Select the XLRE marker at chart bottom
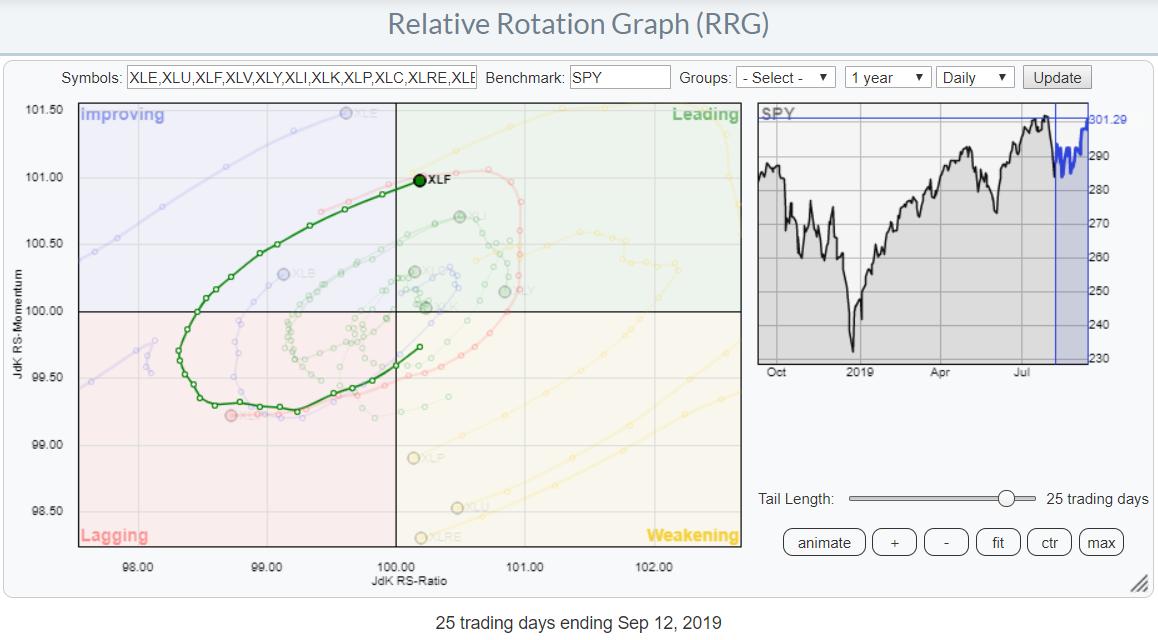 tap(421, 538)
